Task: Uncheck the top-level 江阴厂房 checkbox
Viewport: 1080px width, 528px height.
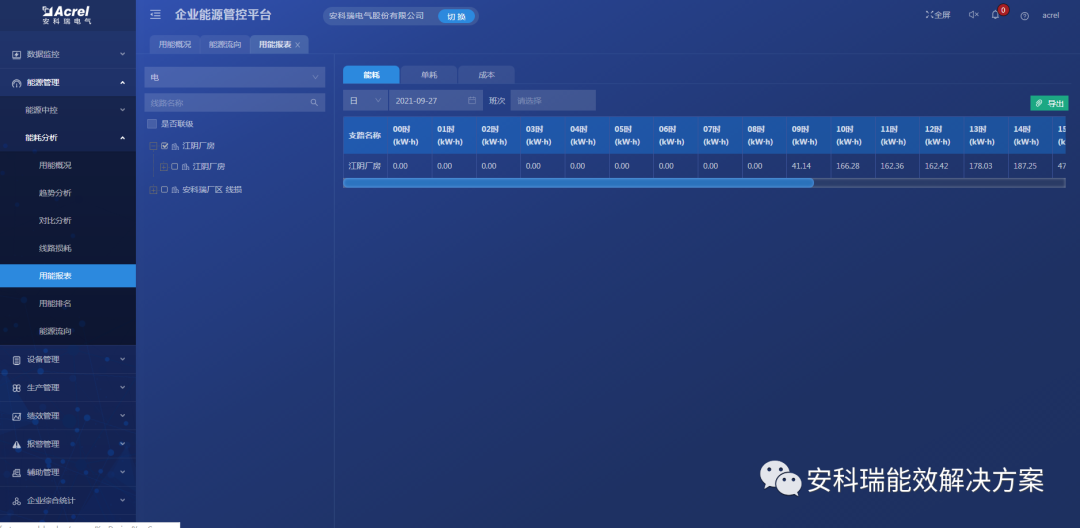Action: (165, 146)
